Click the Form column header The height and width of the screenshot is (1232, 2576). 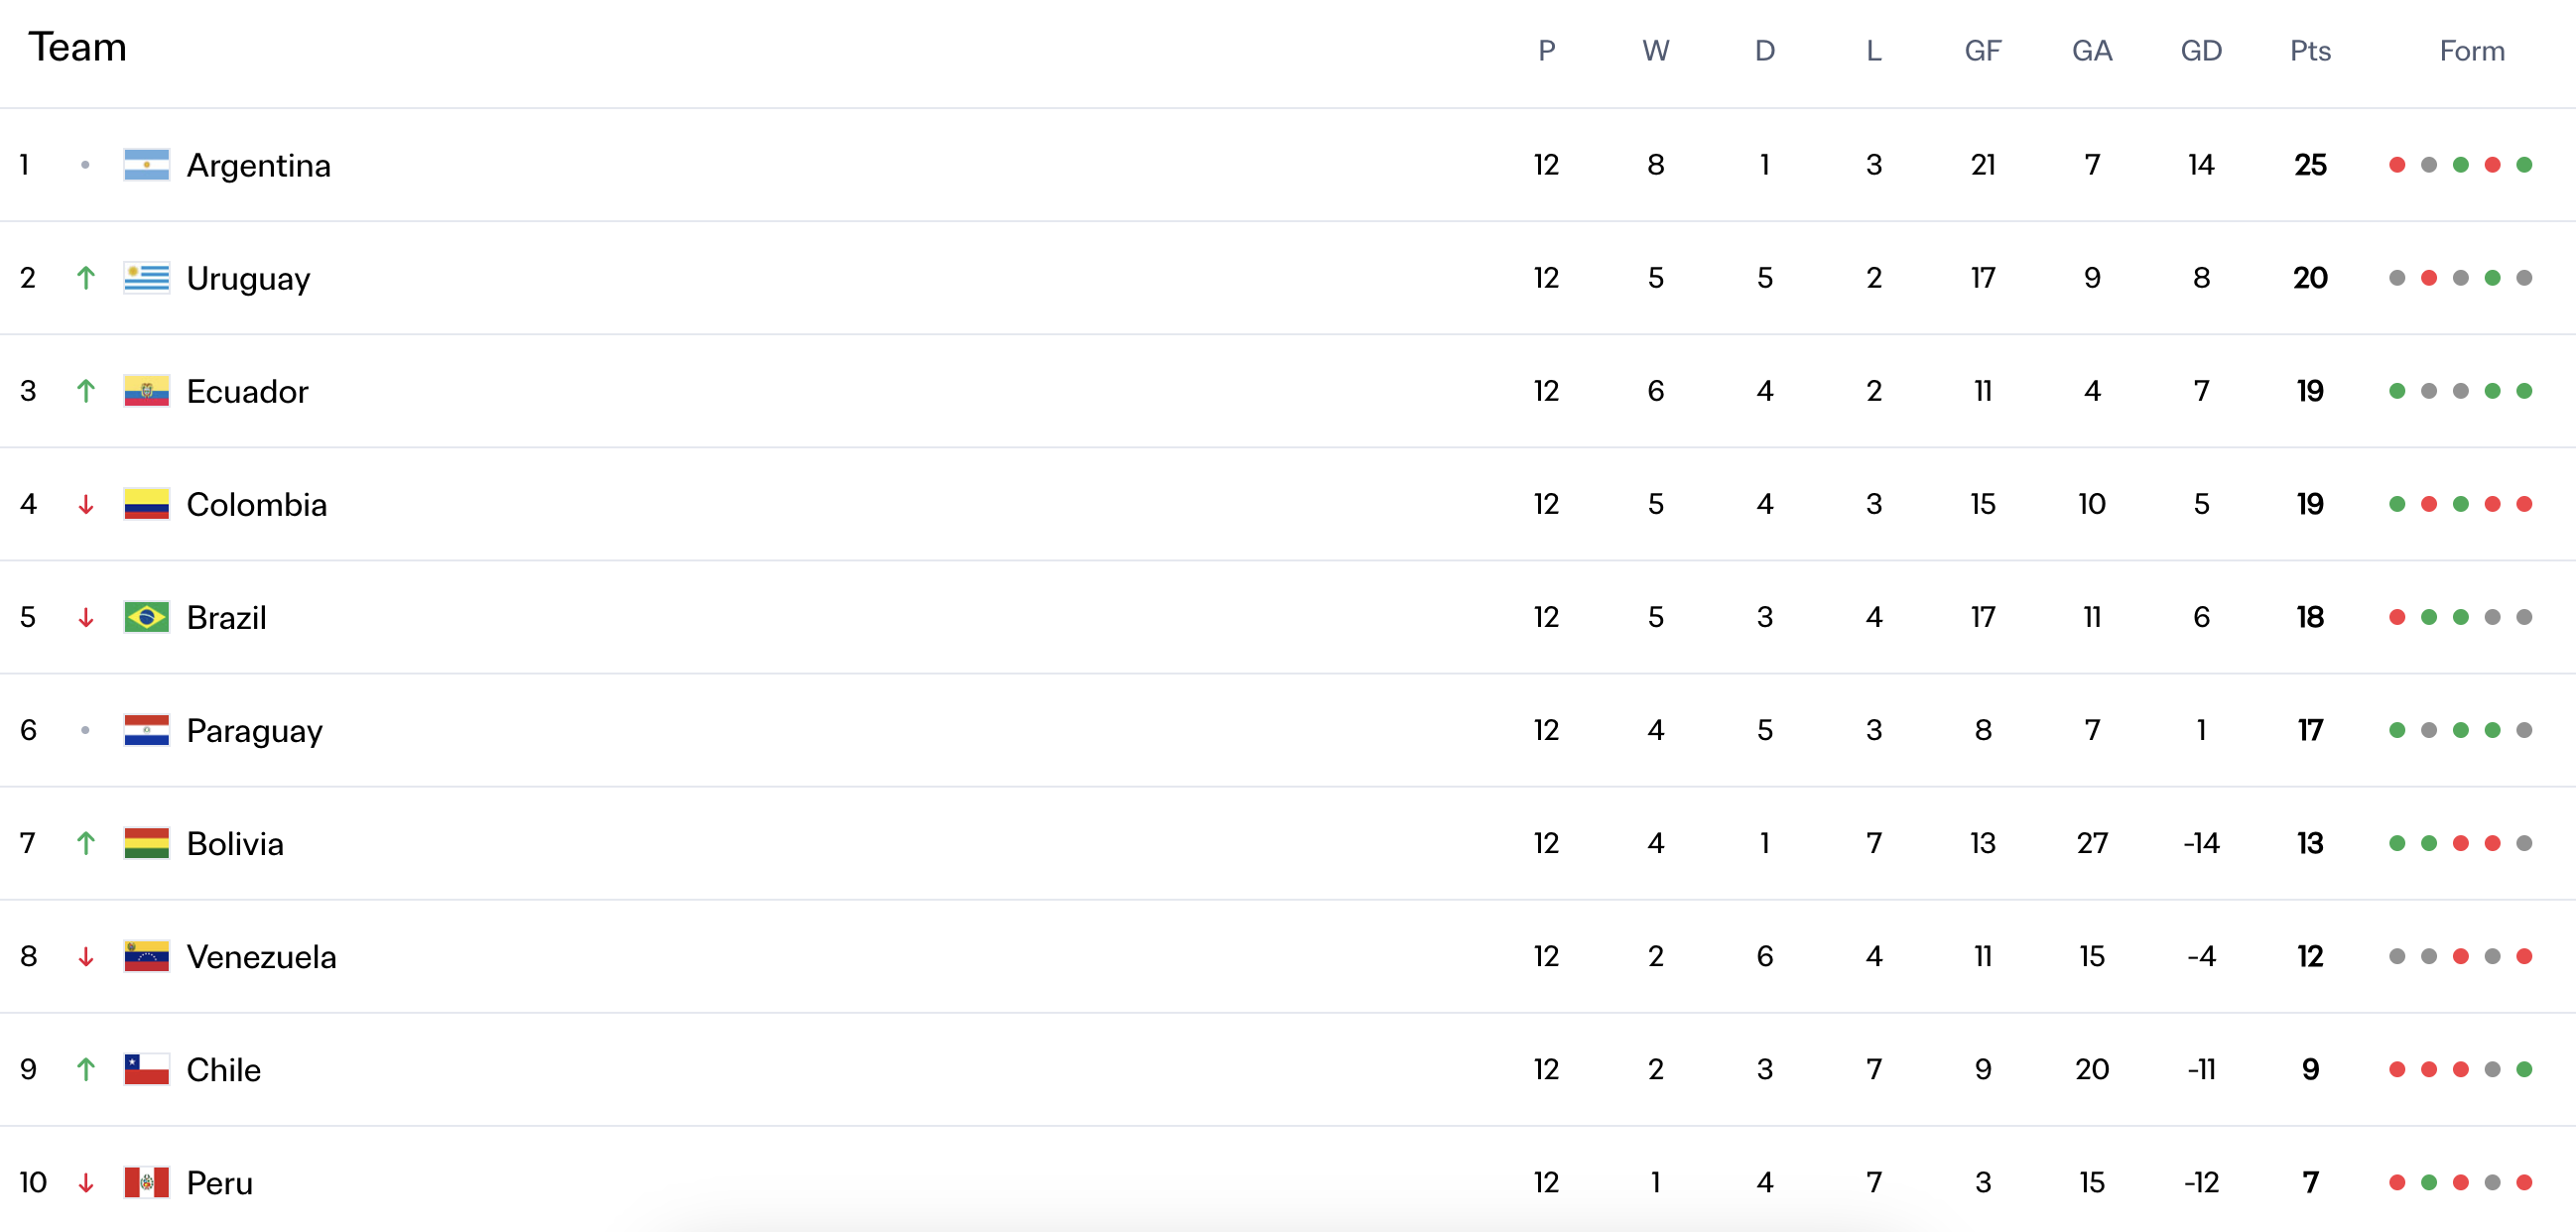(2472, 51)
